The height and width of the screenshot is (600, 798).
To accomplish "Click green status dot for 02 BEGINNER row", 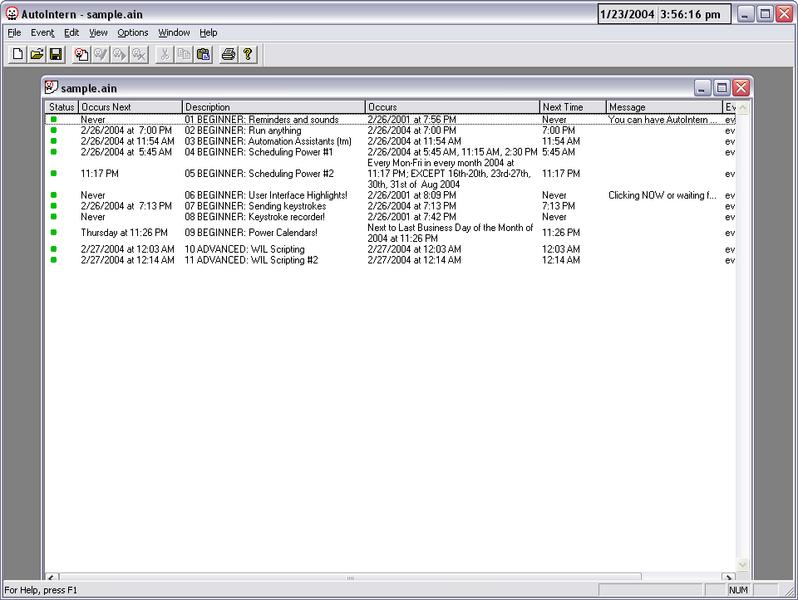I will tap(54, 130).
